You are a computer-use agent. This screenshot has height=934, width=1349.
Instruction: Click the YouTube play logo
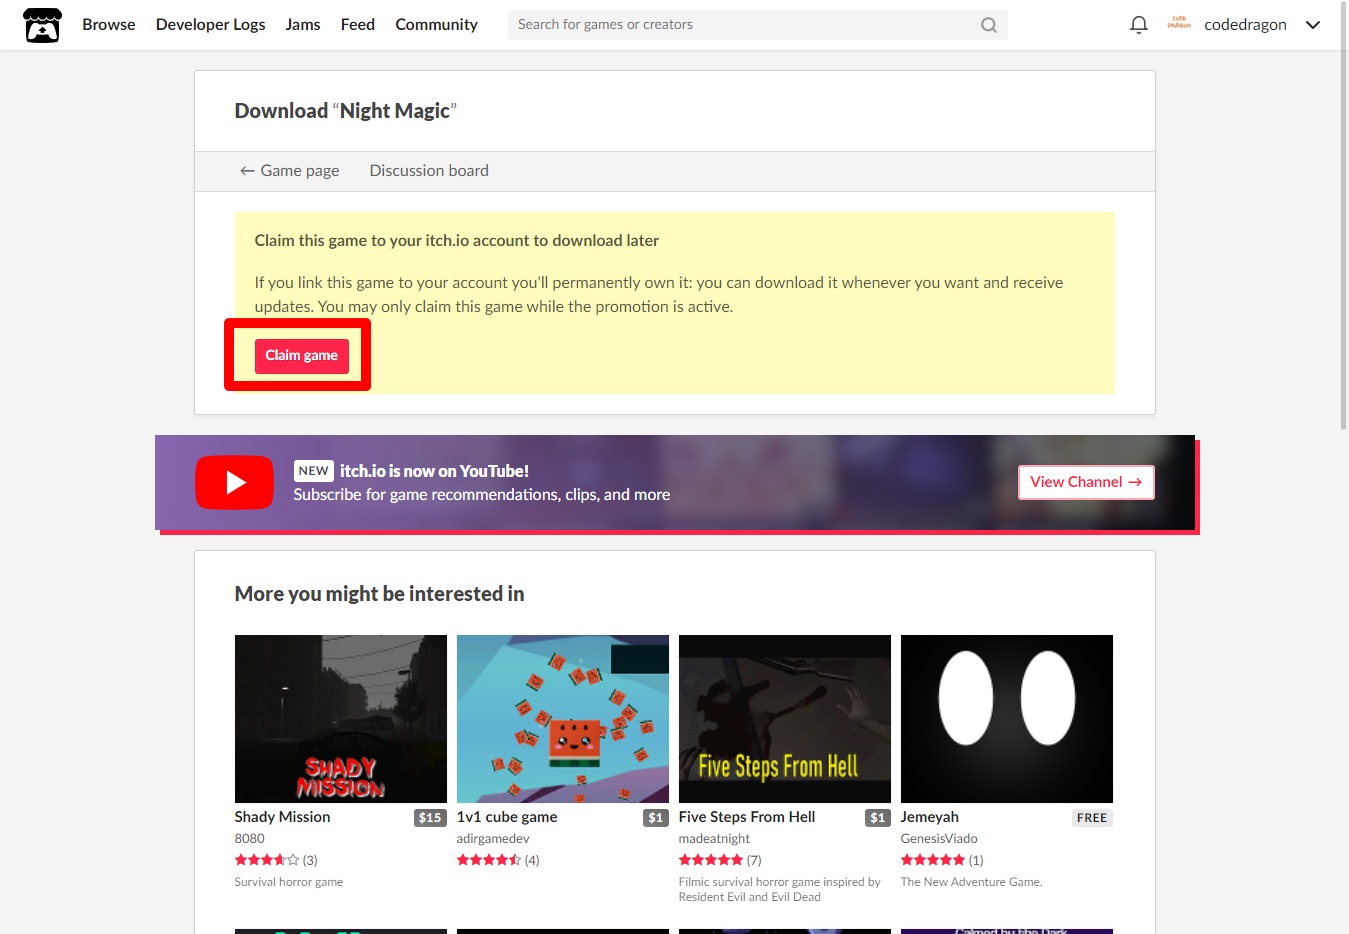click(x=234, y=483)
